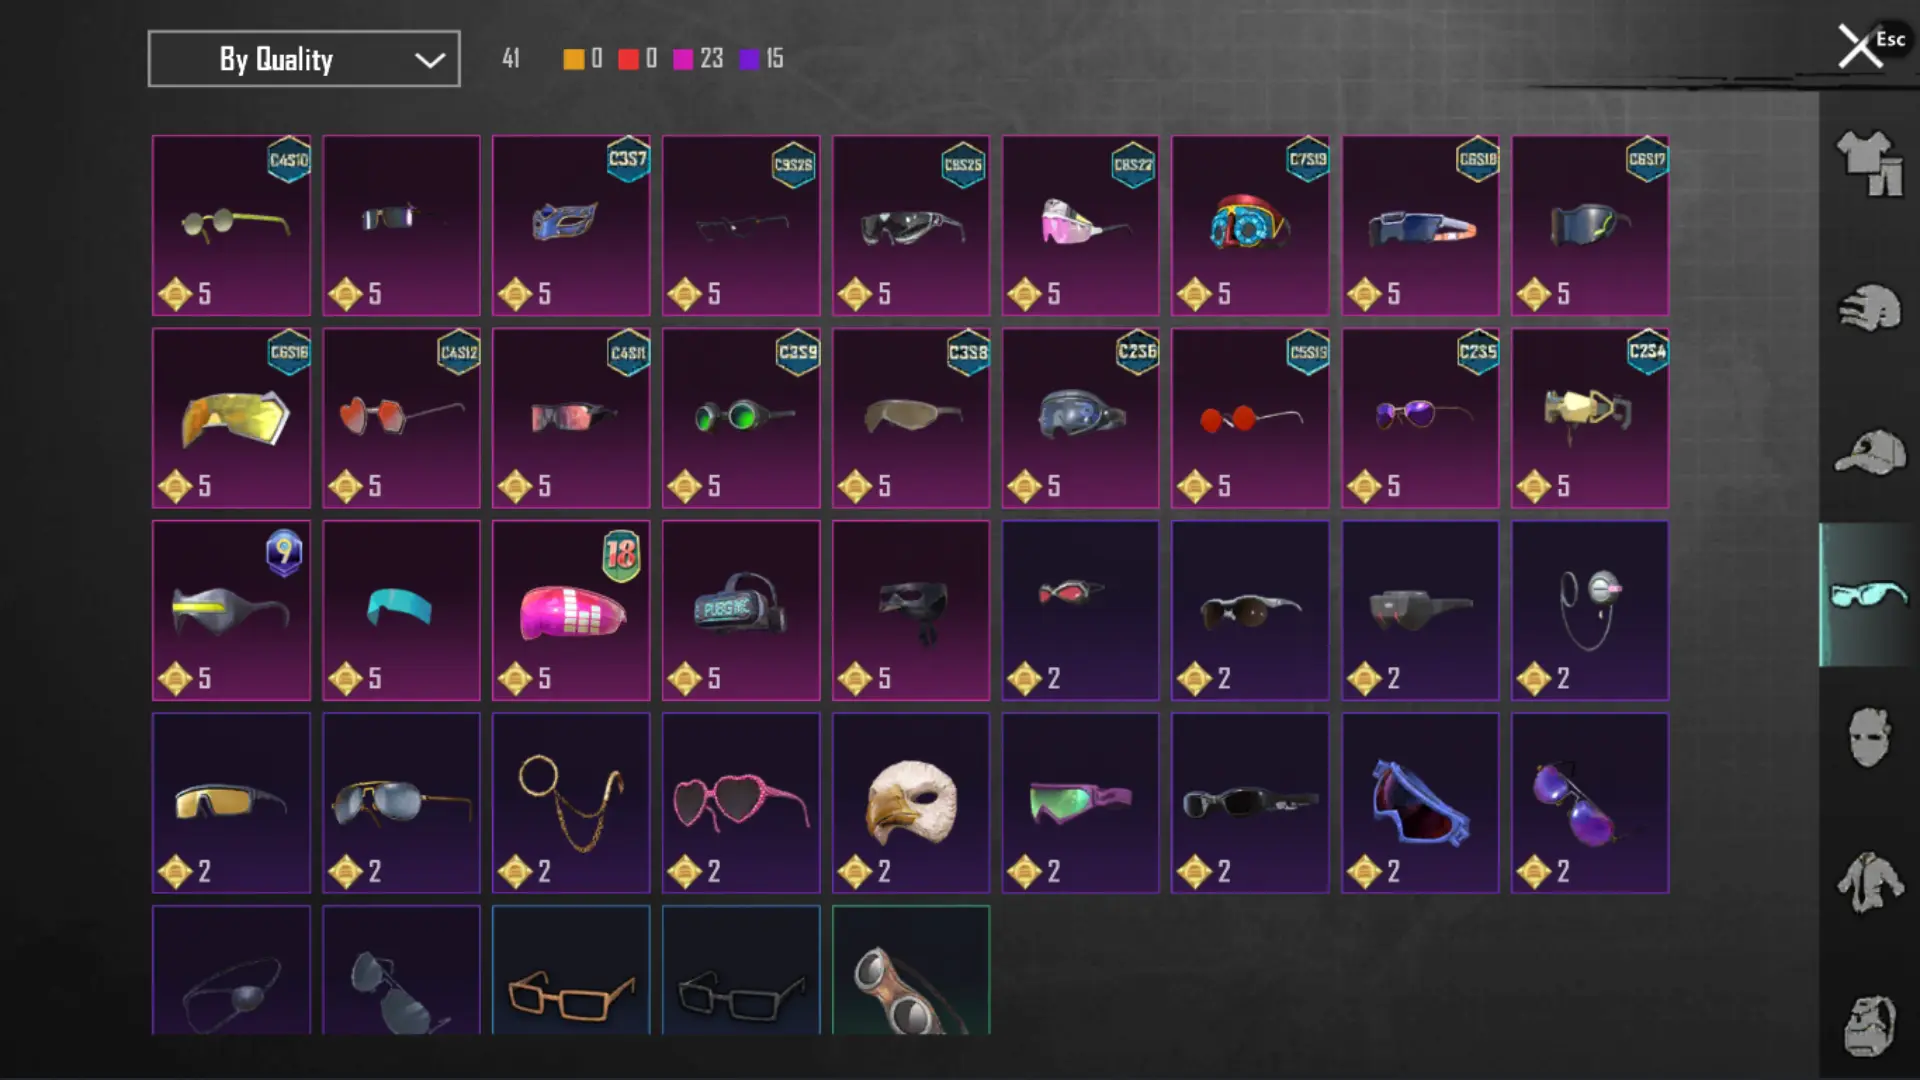
Task: Open the face mask category icon
Action: pos(1869,738)
